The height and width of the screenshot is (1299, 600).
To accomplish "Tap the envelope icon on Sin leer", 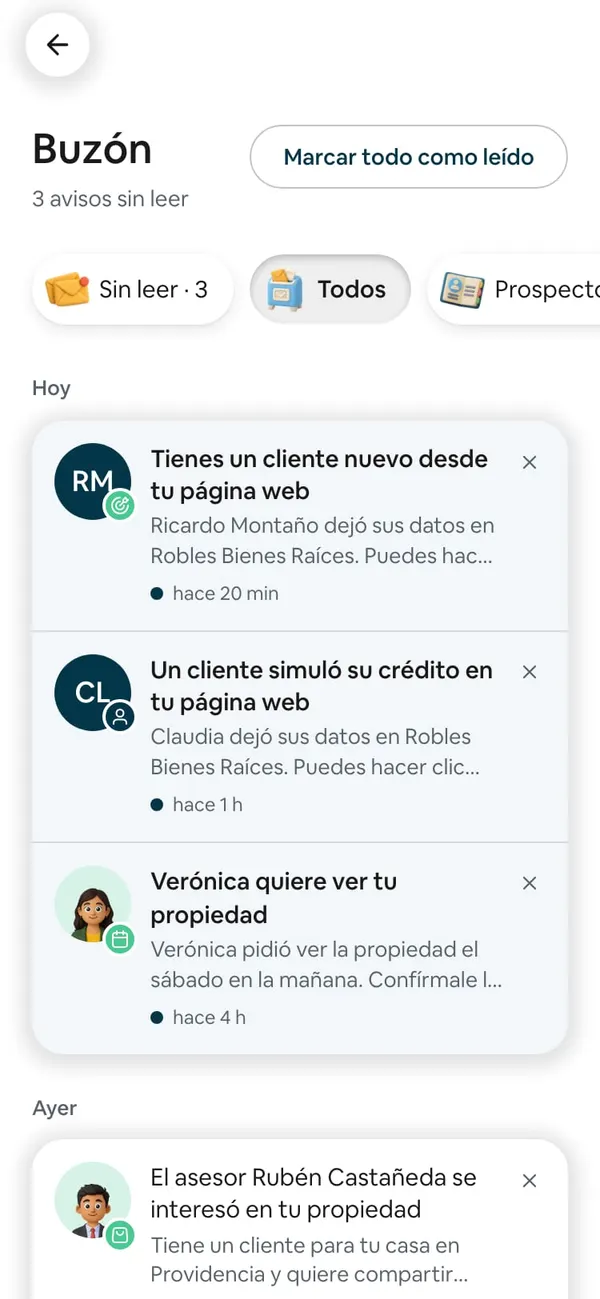I will point(68,290).
